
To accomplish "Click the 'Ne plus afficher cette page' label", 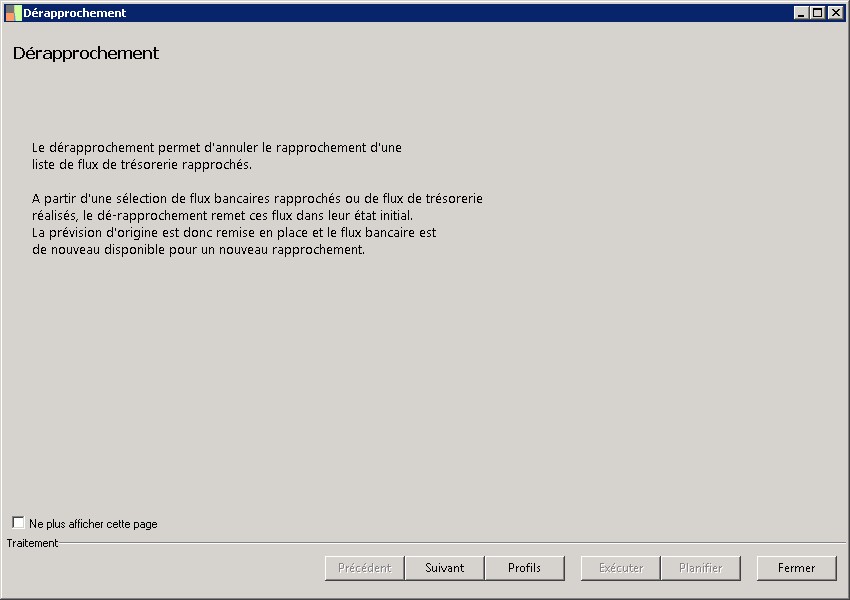I will (93, 524).
